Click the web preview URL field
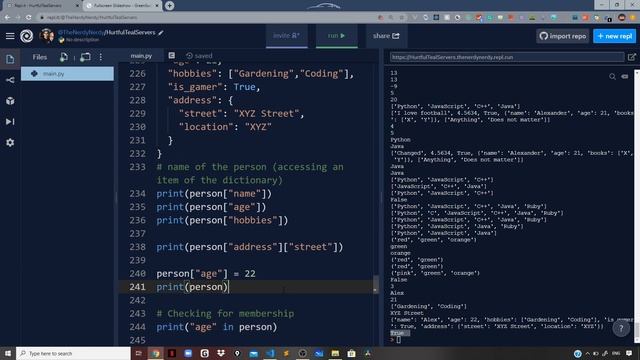The image size is (640, 360). 507,57
